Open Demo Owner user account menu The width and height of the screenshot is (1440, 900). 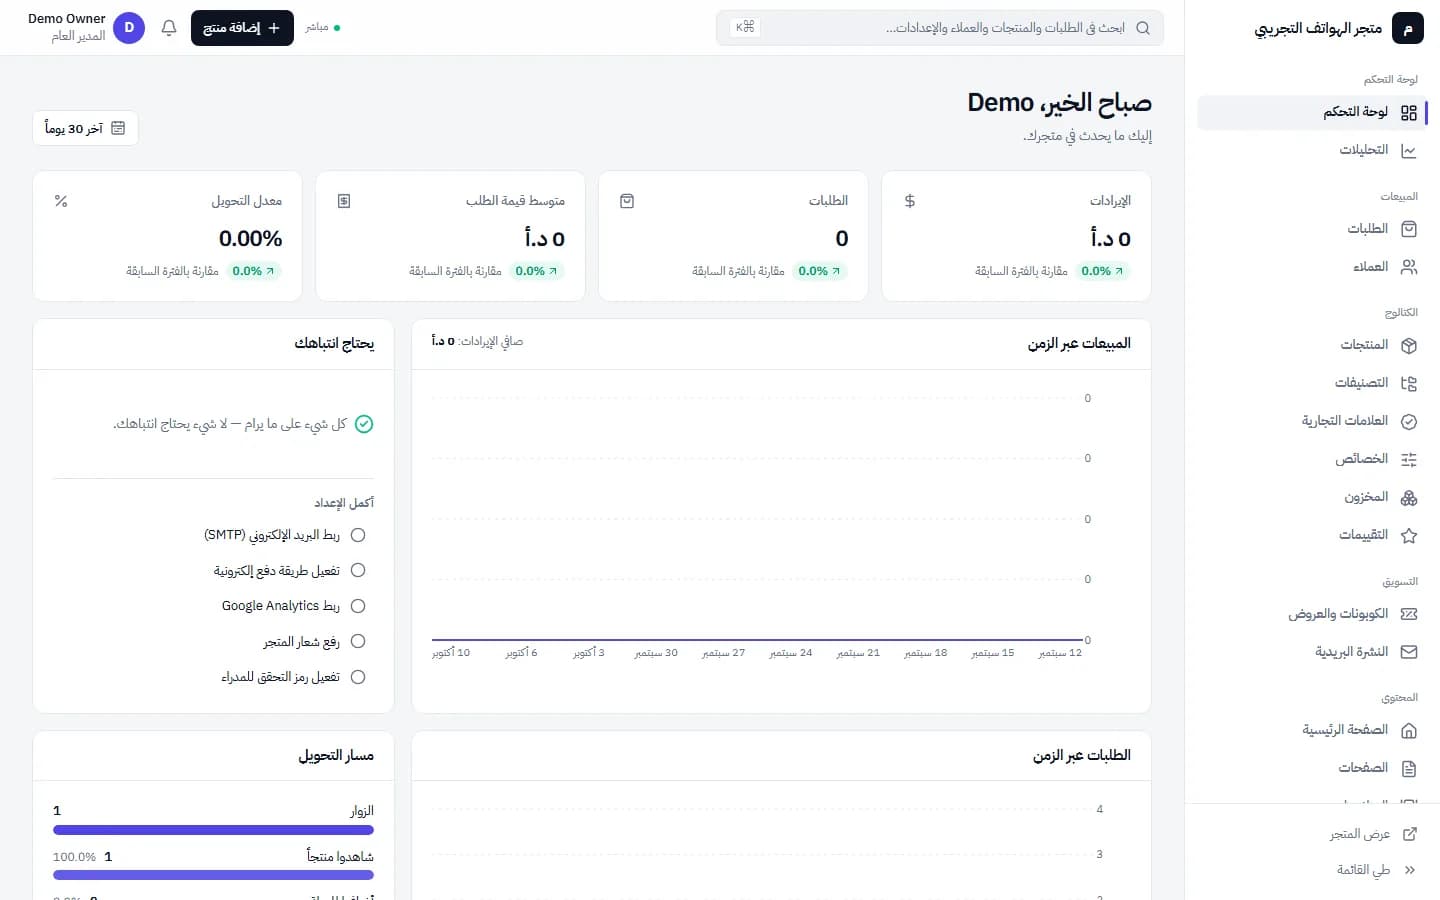87,28
